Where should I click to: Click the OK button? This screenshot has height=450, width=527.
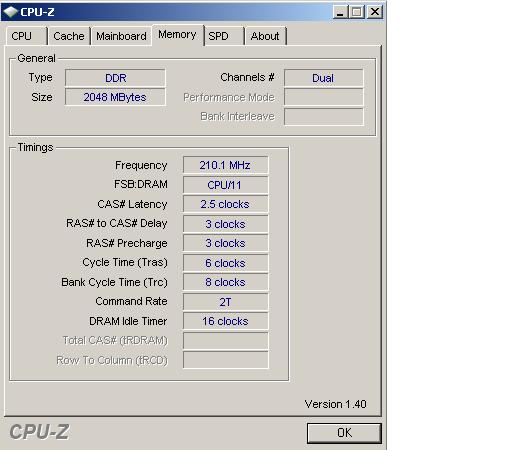pyautogui.click(x=344, y=433)
